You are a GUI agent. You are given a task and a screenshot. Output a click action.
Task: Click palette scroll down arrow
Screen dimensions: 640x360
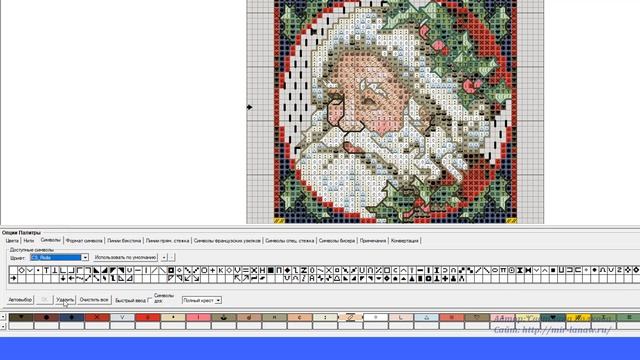pos(3,326)
